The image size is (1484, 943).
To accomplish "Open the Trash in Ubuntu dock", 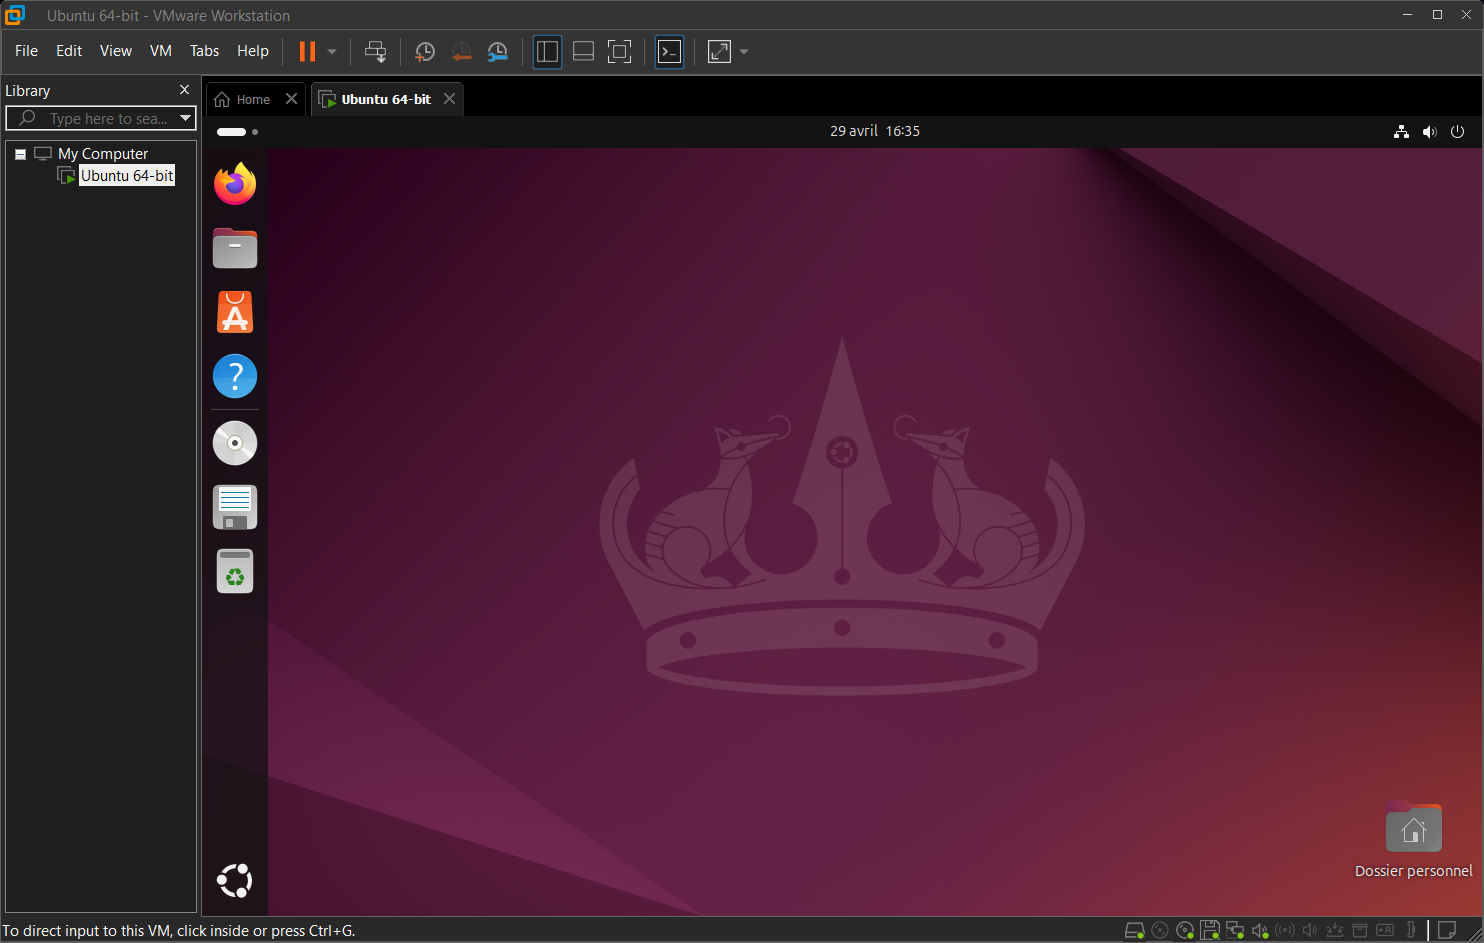I will pyautogui.click(x=235, y=572).
